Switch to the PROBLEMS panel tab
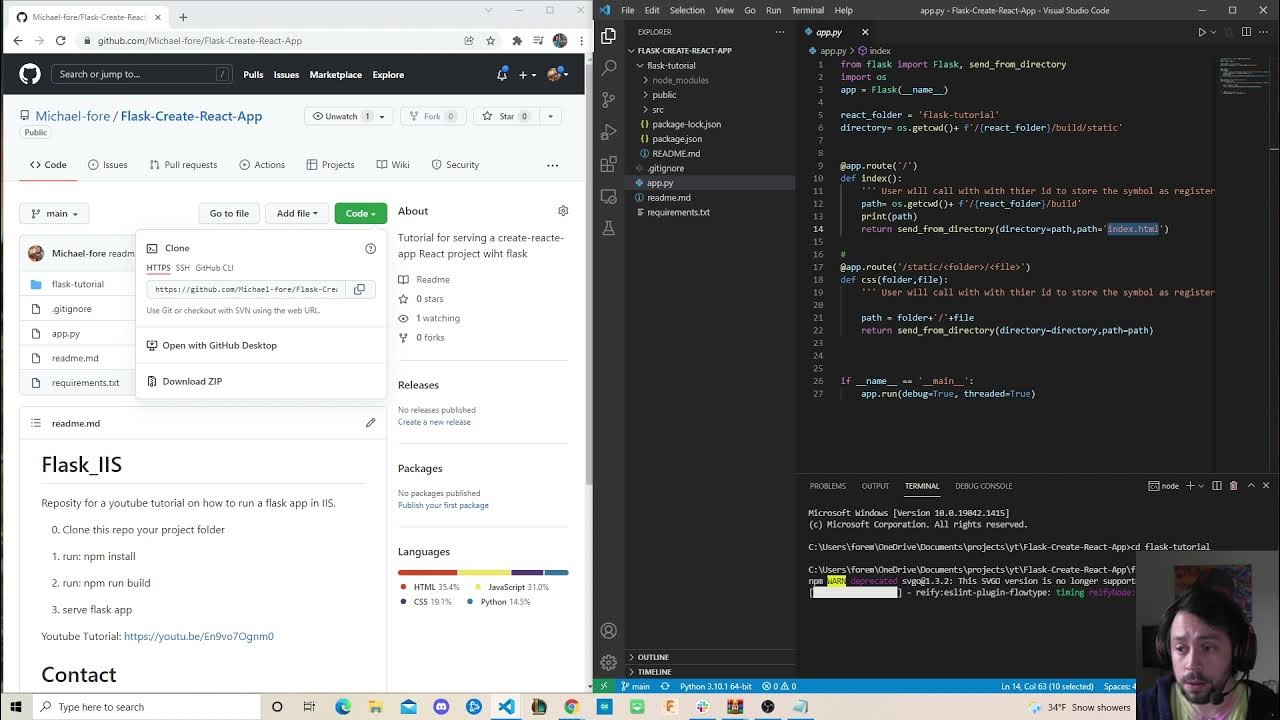1280x720 pixels. (x=827, y=486)
